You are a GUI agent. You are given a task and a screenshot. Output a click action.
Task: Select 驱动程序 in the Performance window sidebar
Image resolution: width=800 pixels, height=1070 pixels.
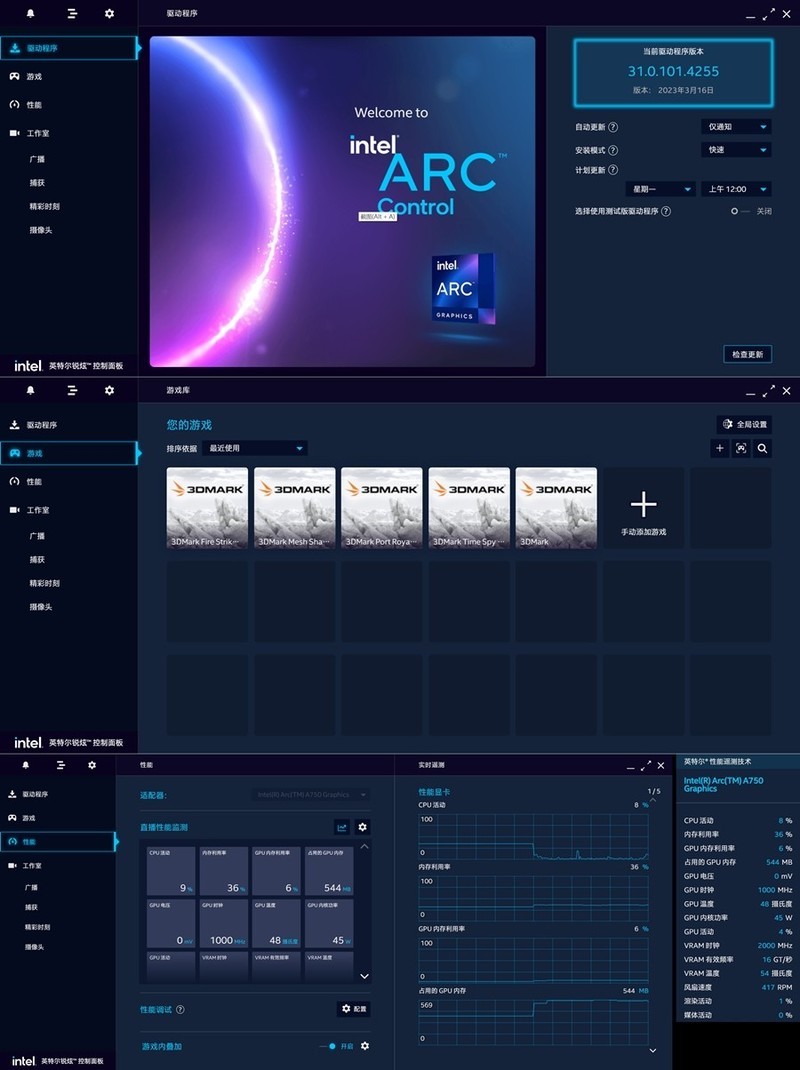coord(57,794)
